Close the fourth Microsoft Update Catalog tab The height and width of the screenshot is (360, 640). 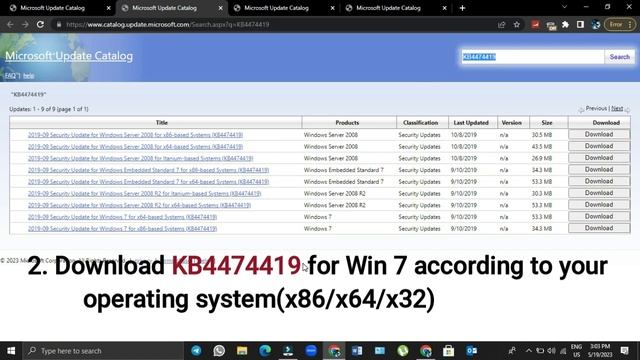(444, 8)
